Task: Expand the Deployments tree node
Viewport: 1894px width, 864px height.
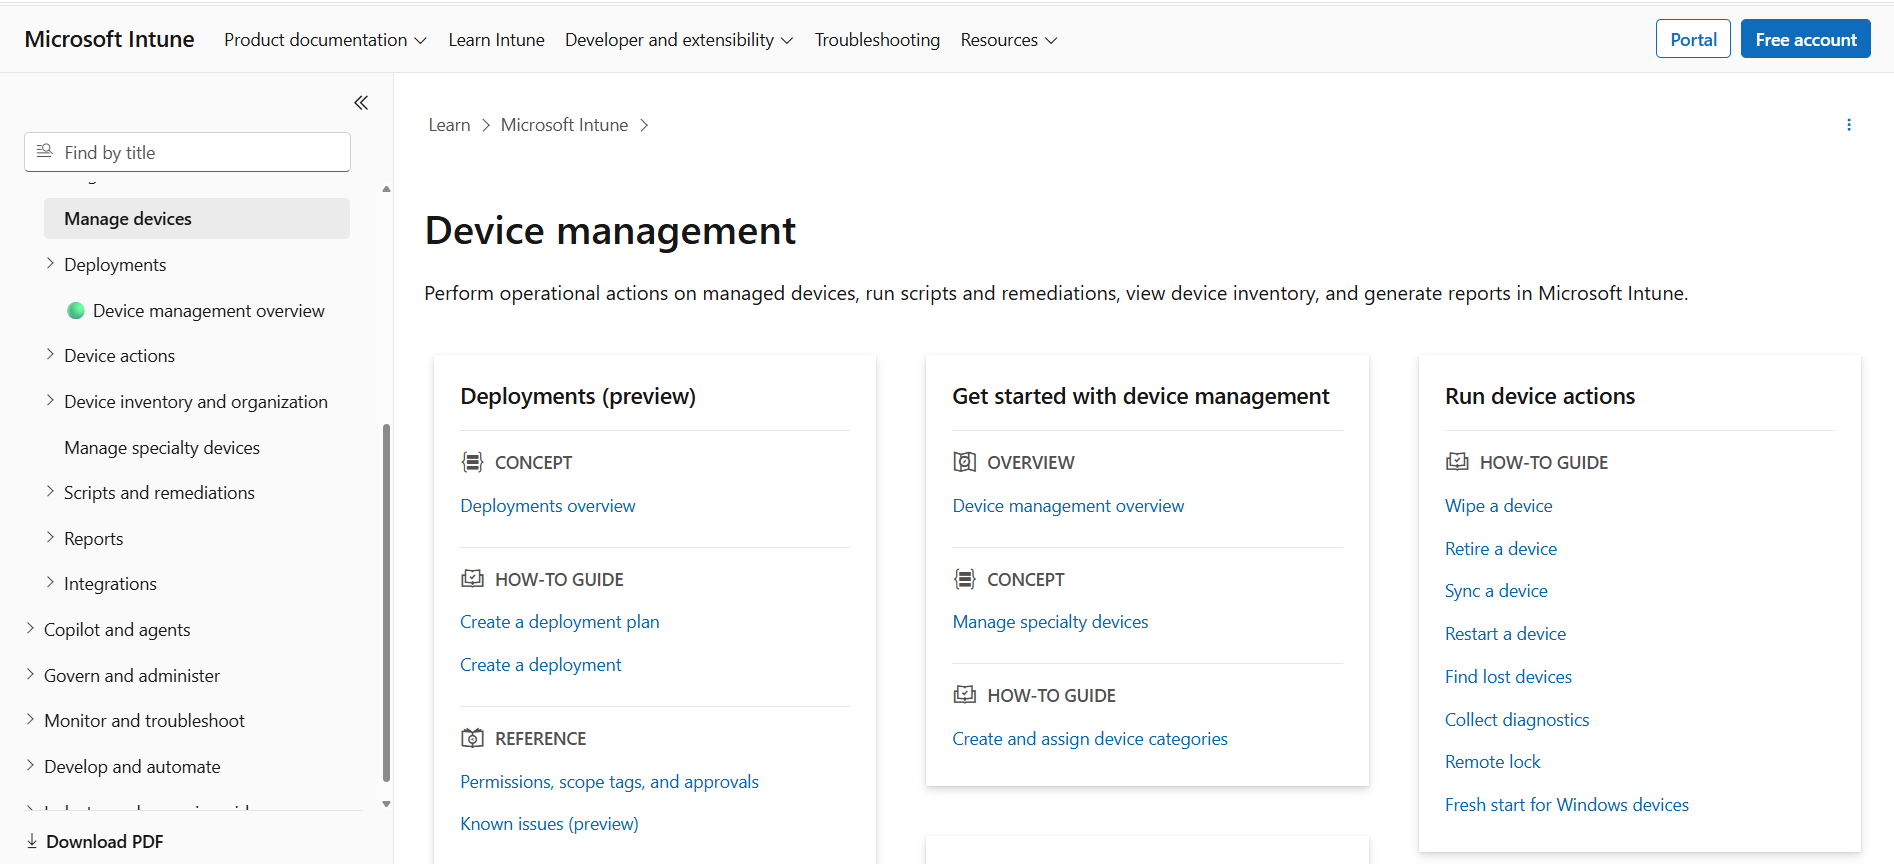Action: pos(50,264)
